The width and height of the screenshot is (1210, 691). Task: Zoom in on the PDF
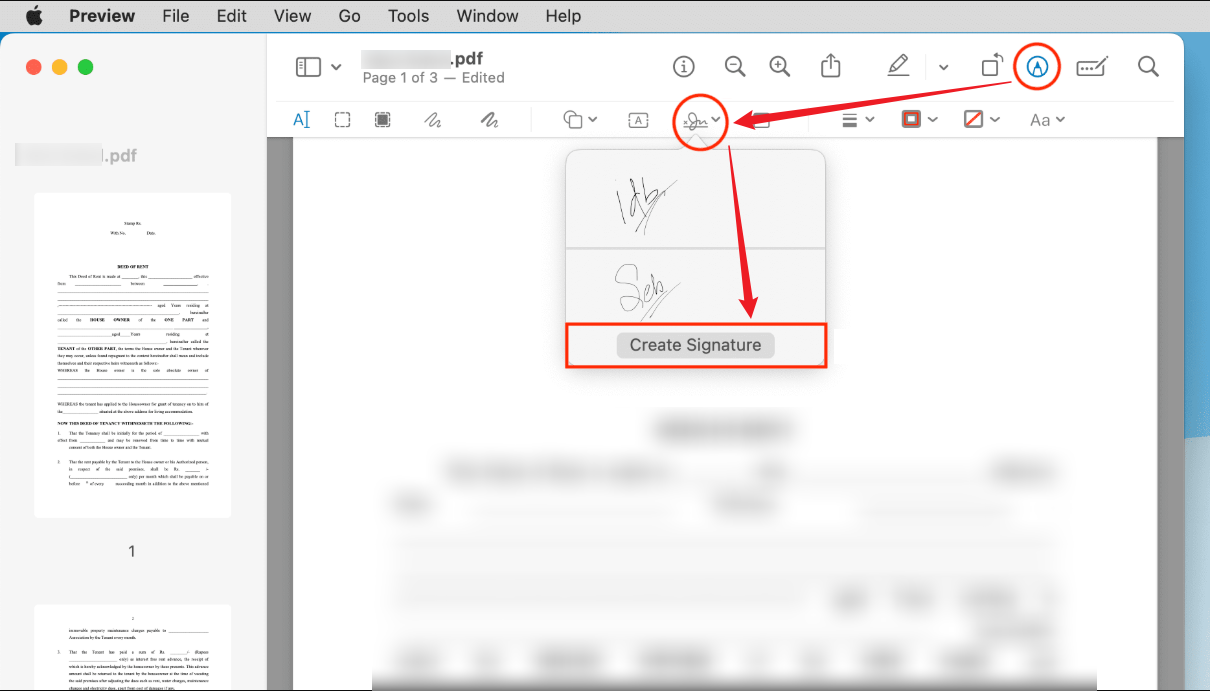click(x=780, y=66)
